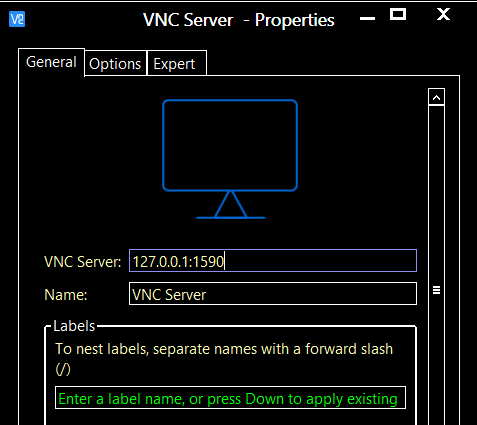Viewport: 477px width, 425px height.
Task: Click the VNC logo icon in title bar
Action: tap(17, 19)
